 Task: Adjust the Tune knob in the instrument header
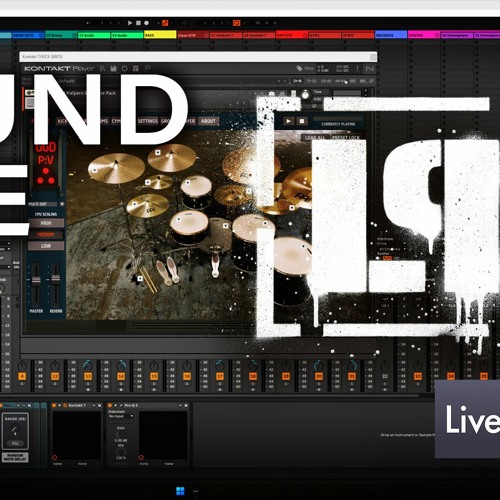tap(305, 95)
